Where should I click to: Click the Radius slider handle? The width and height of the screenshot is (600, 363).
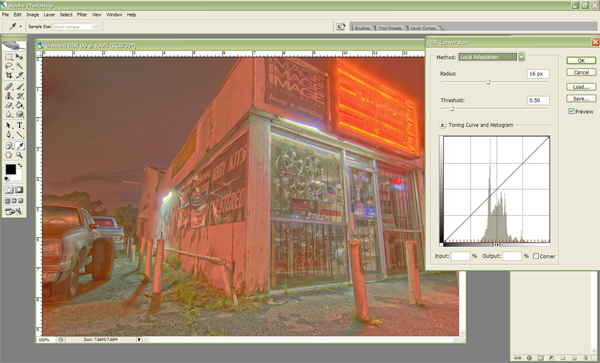[x=488, y=82]
